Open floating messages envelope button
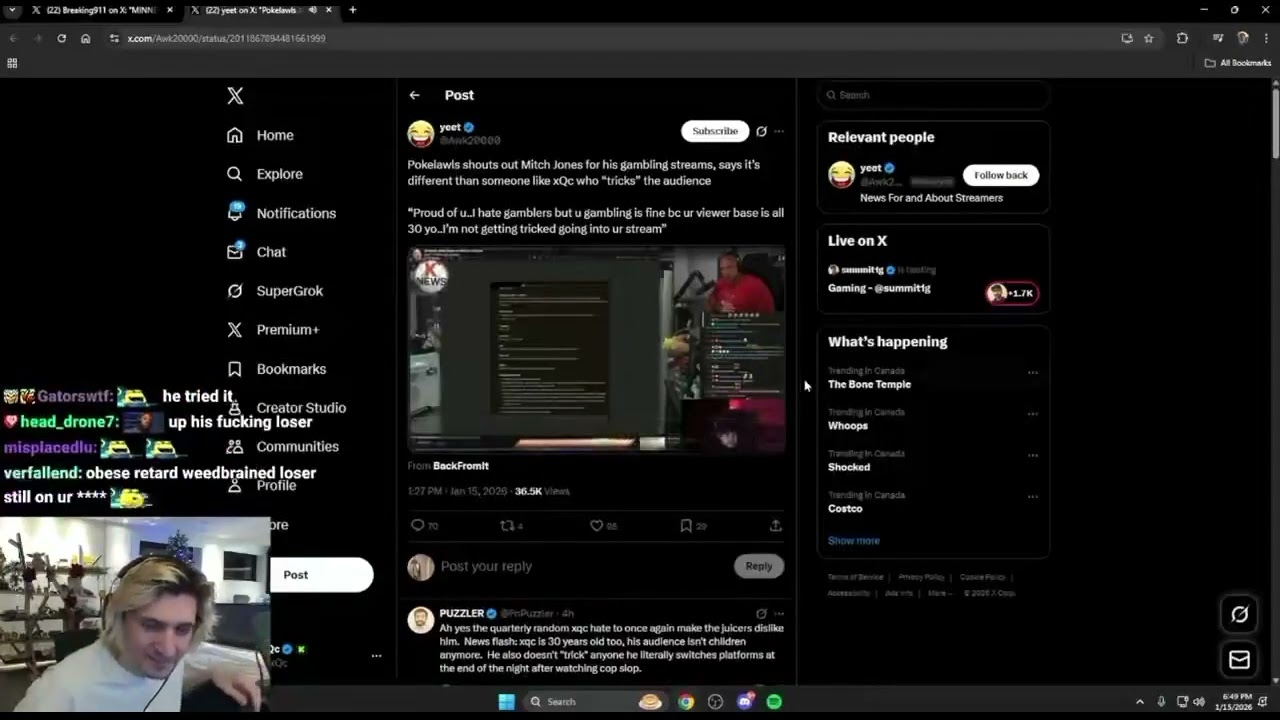The height and width of the screenshot is (720, 1280). pos(1239,660)
